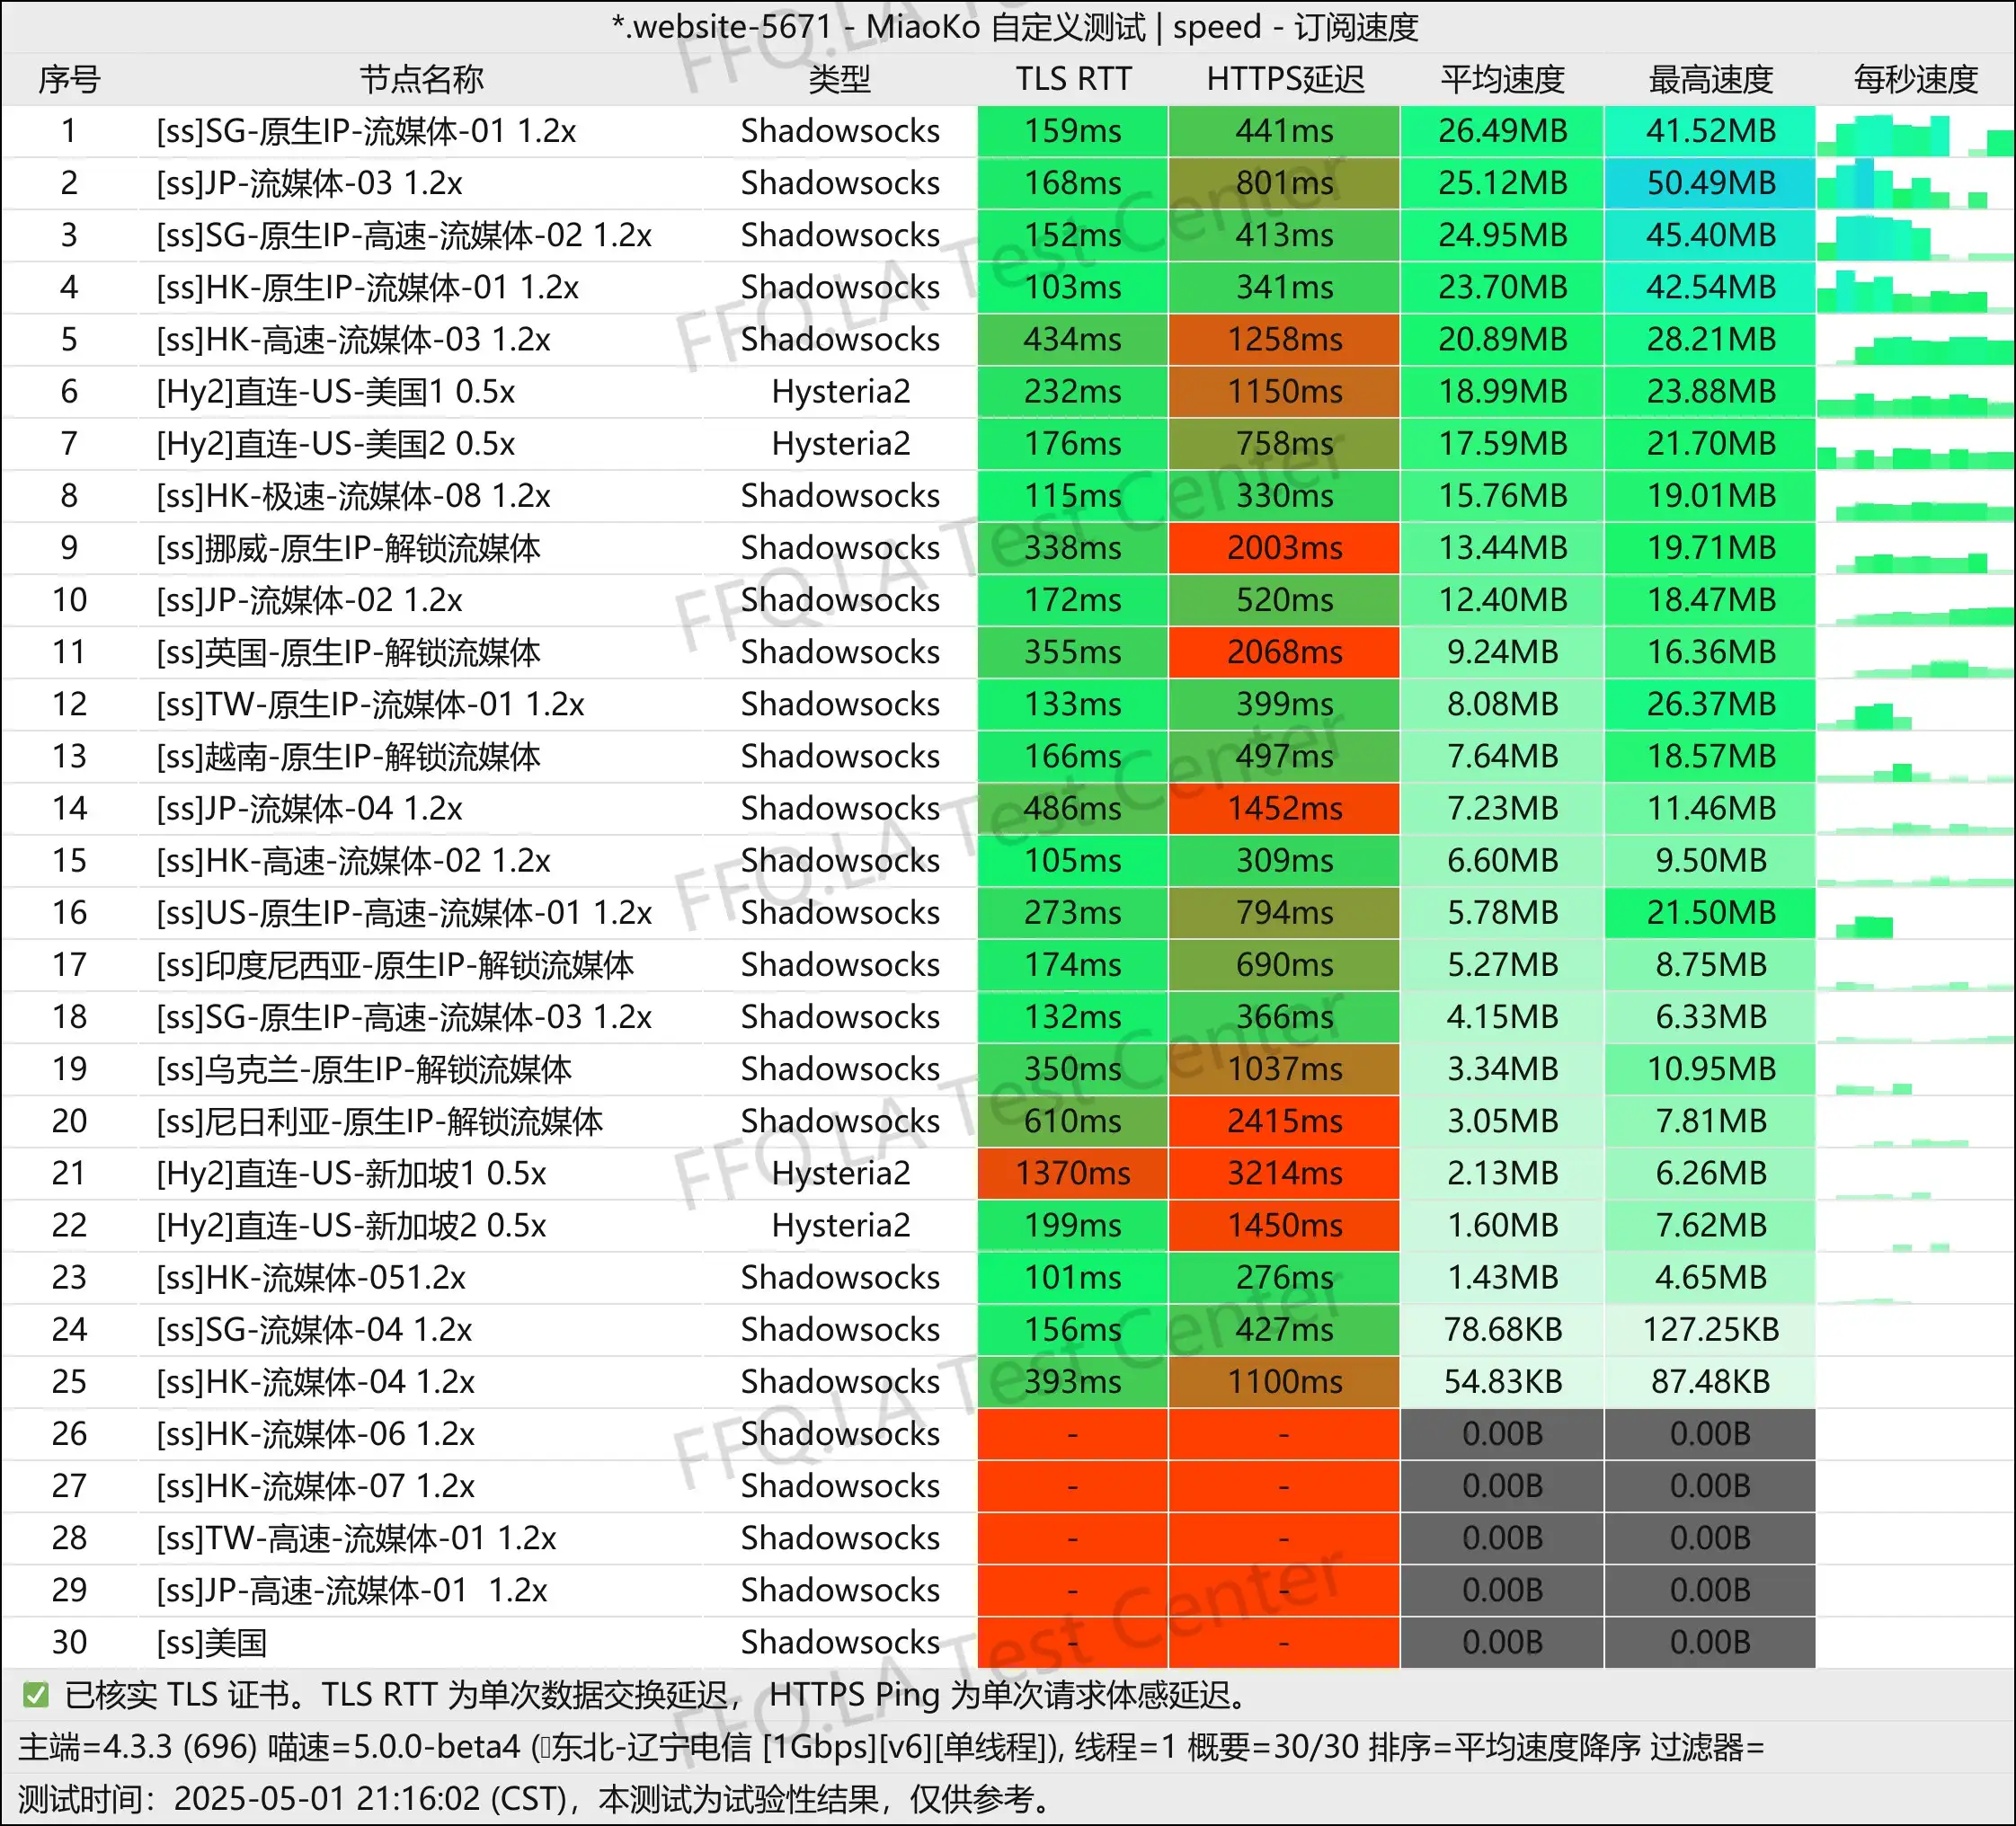Click average speed 78.68KB
Image resolution: width=2016 pixels, height=1826 pixels.
coord(1502,1329)
